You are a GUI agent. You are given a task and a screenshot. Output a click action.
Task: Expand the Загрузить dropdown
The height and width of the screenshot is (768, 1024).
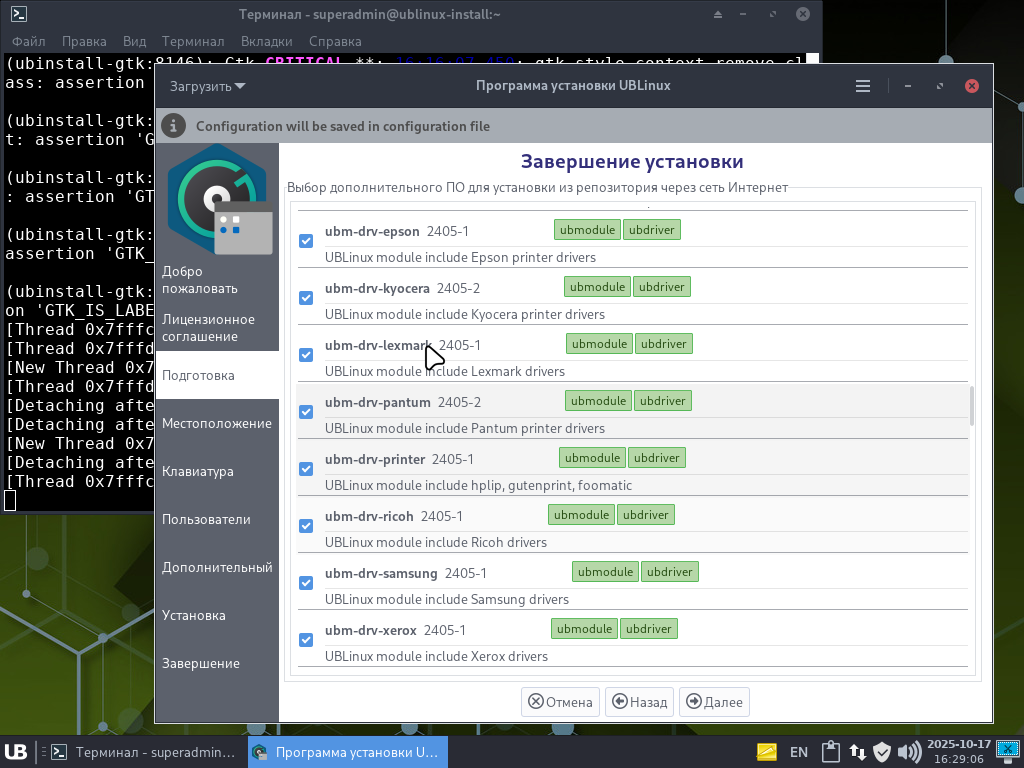point(207,86)
